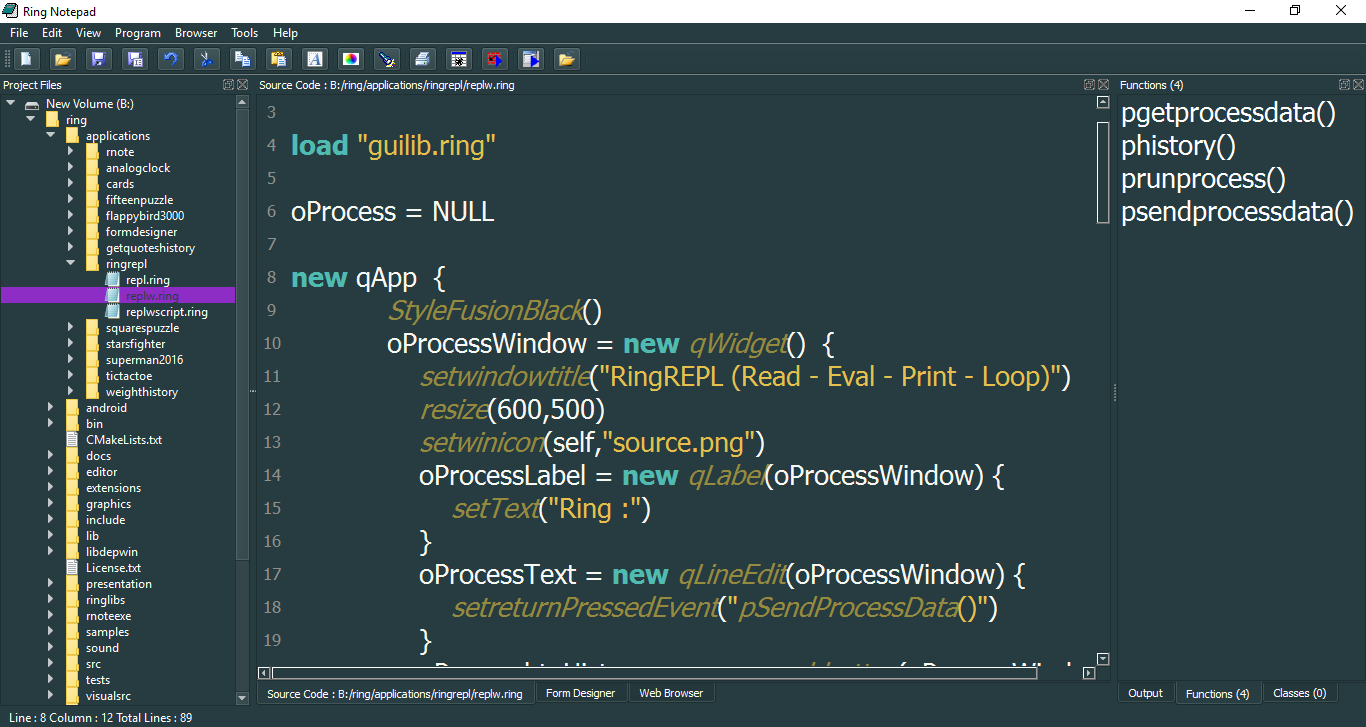Open replwscript.ring in the project tree

pos(166,312)
